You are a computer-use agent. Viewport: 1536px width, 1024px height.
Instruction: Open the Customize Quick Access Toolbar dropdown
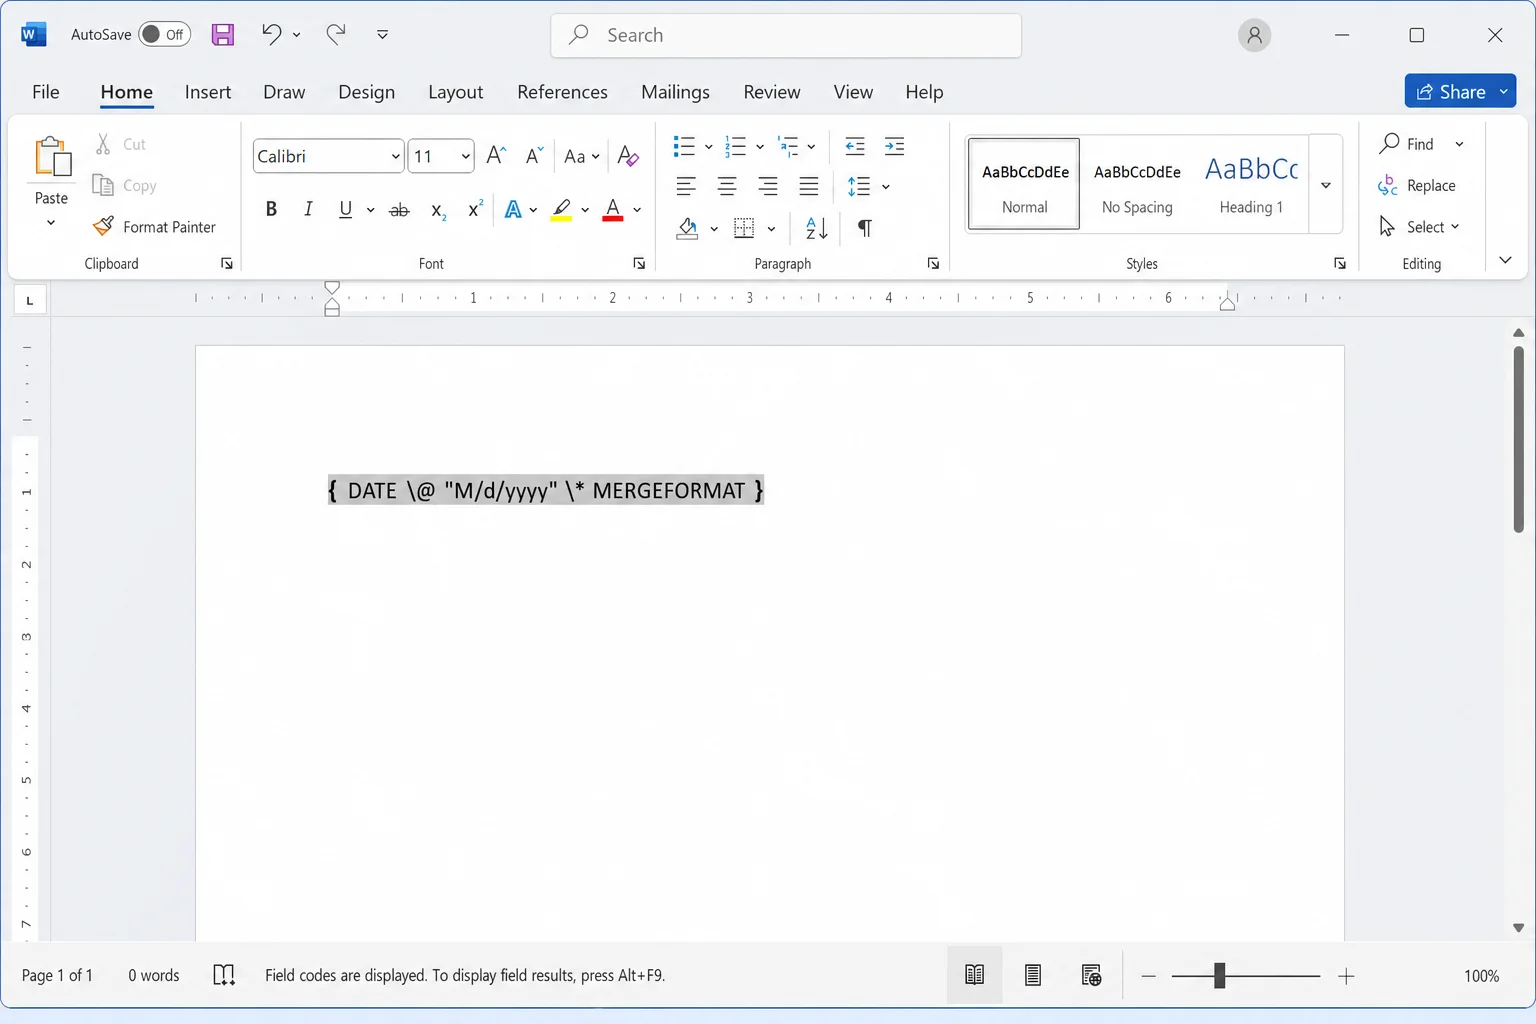click(x=382, y=34)
